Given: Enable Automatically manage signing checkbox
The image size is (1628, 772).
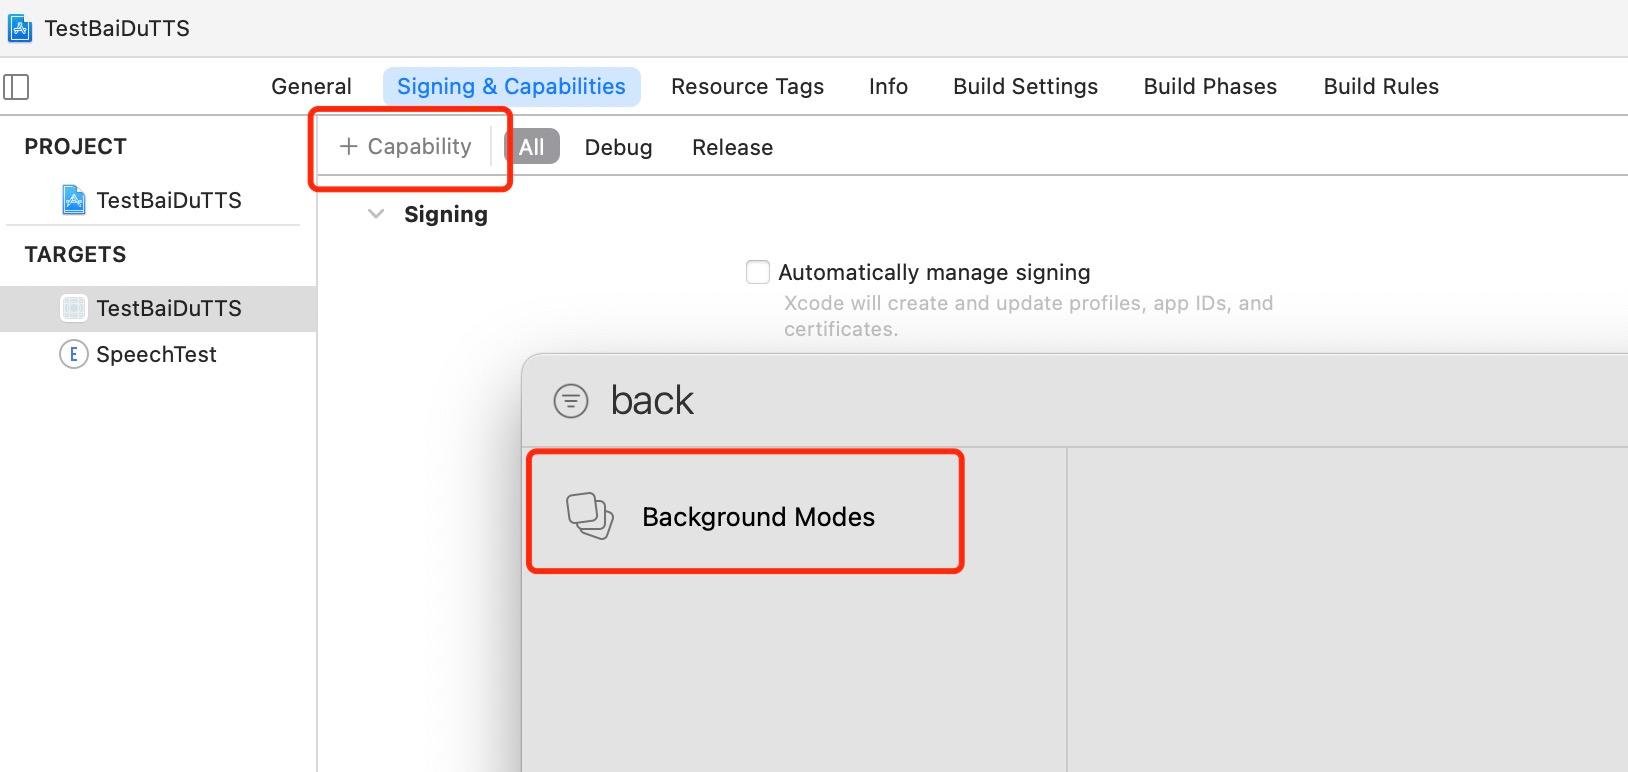Looking at the screenshot, I should pos(758,272).
